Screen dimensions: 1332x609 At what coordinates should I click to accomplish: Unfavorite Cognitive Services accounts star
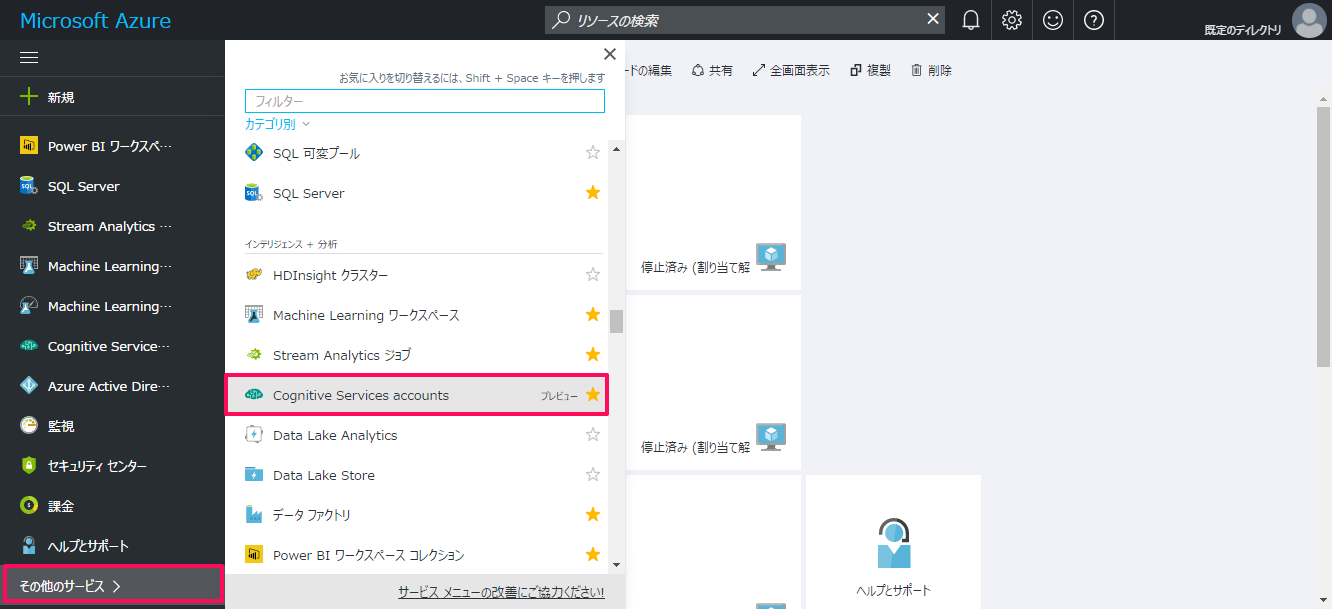coord(593,395)
